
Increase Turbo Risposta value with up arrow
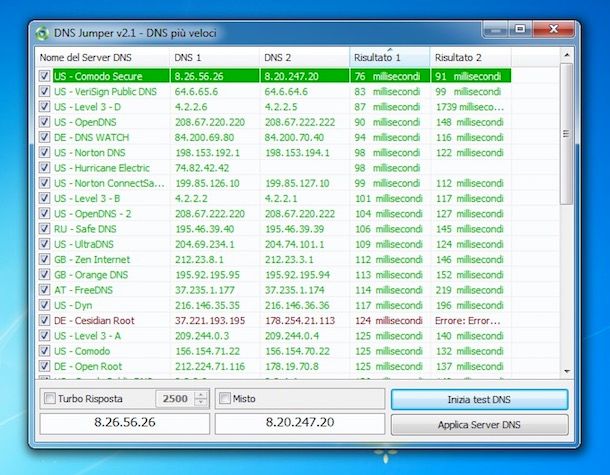pyautogui.click(x=201, y=395)
